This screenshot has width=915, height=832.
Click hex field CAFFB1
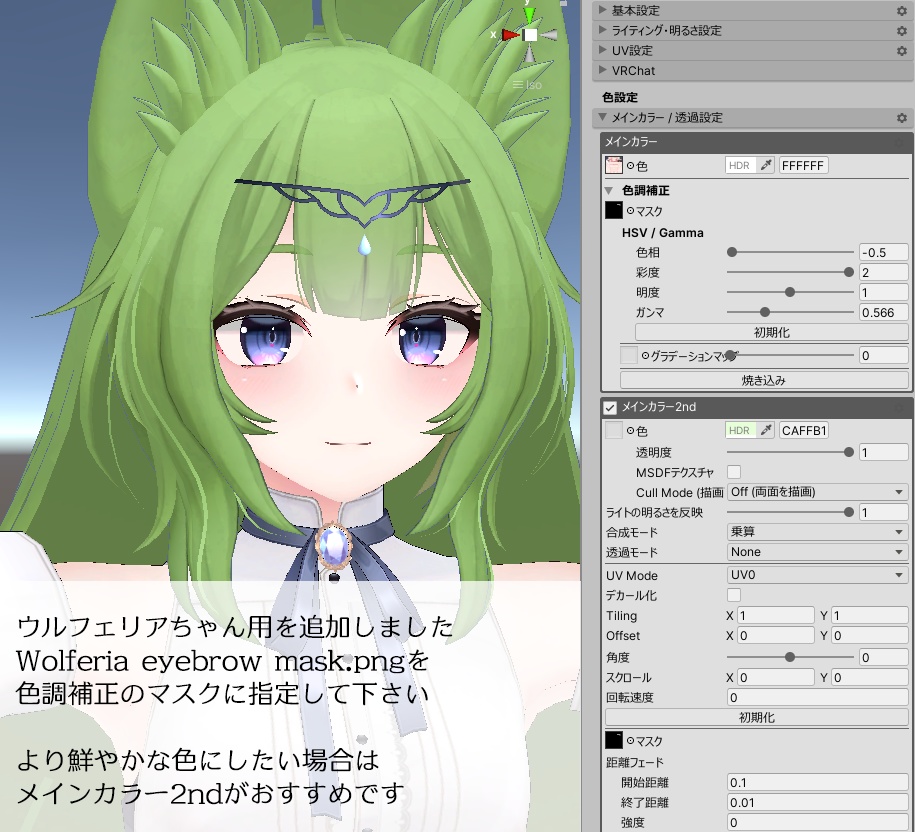pyautogui.click(x=804, y=431)
